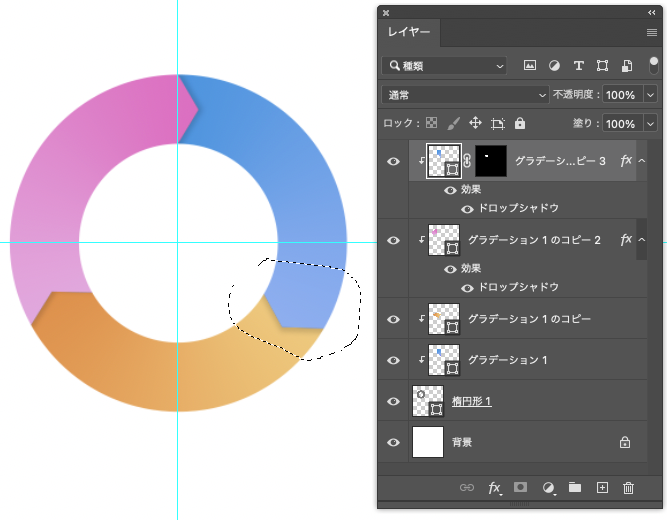
Task: Hide the 背景 layer visibility eye
Action: tap(393, 443)
